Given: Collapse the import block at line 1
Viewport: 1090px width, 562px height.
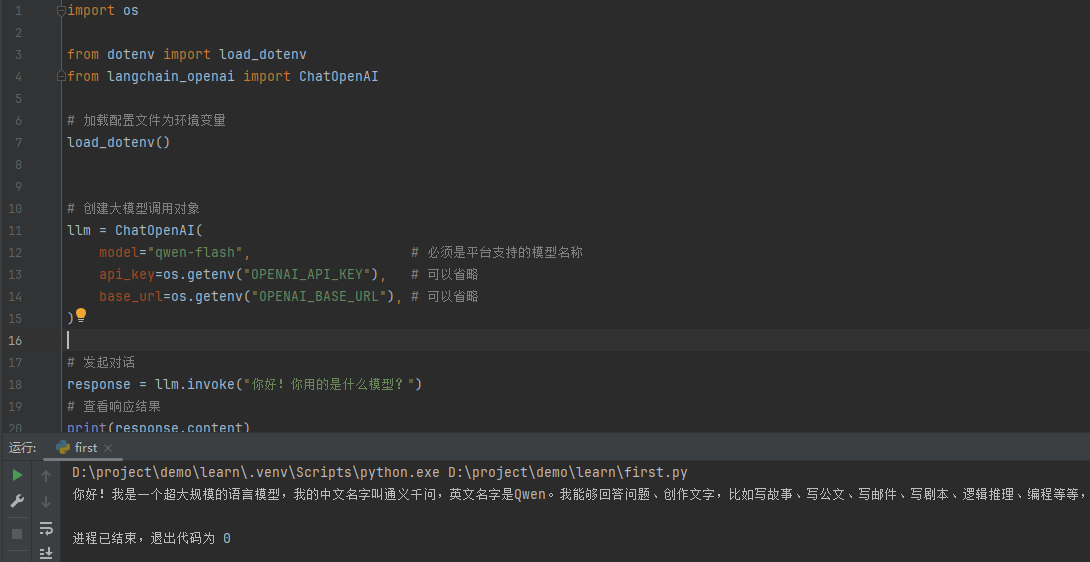Looking at the screenshot, I should click(62, 11).
